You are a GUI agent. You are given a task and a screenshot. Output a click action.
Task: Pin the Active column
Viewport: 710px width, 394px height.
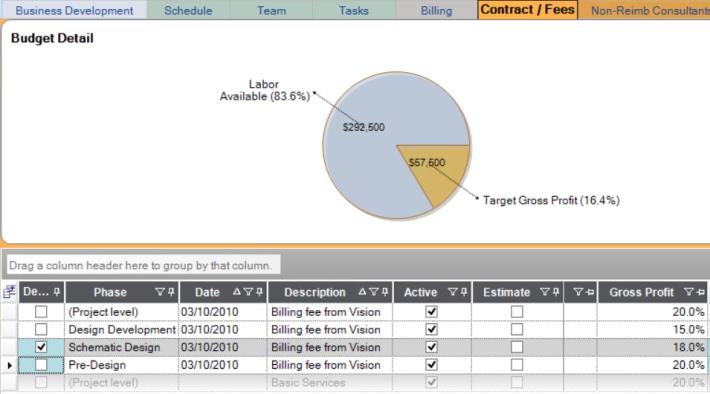click(x=464, y=292)
